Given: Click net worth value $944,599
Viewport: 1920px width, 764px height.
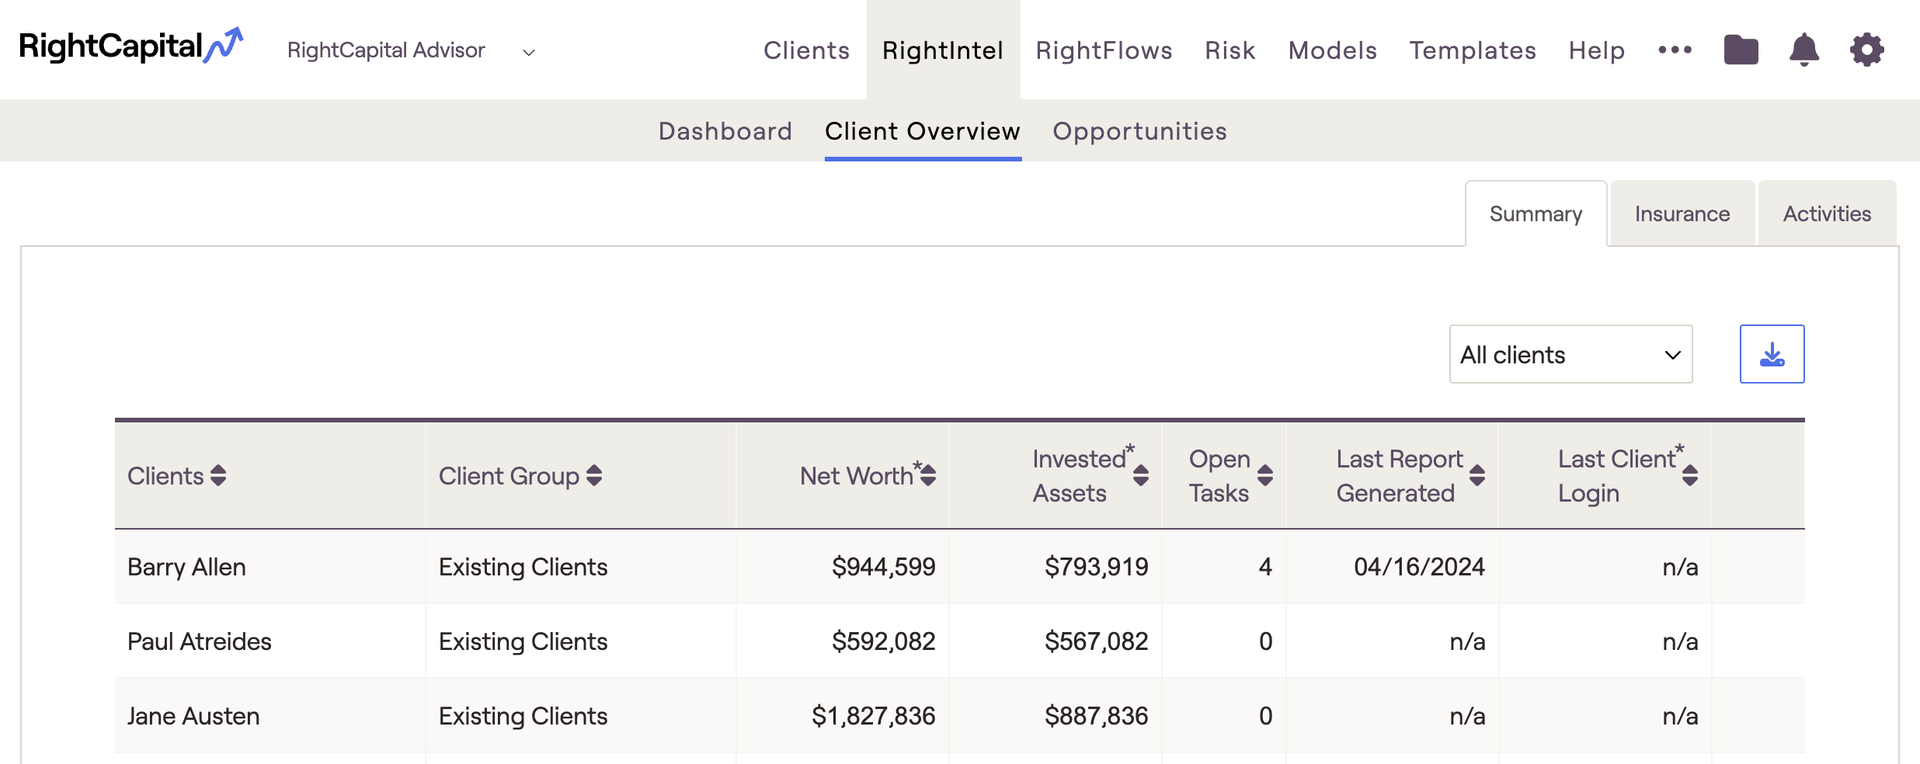Looking at the screenshot, I should 884,567.
